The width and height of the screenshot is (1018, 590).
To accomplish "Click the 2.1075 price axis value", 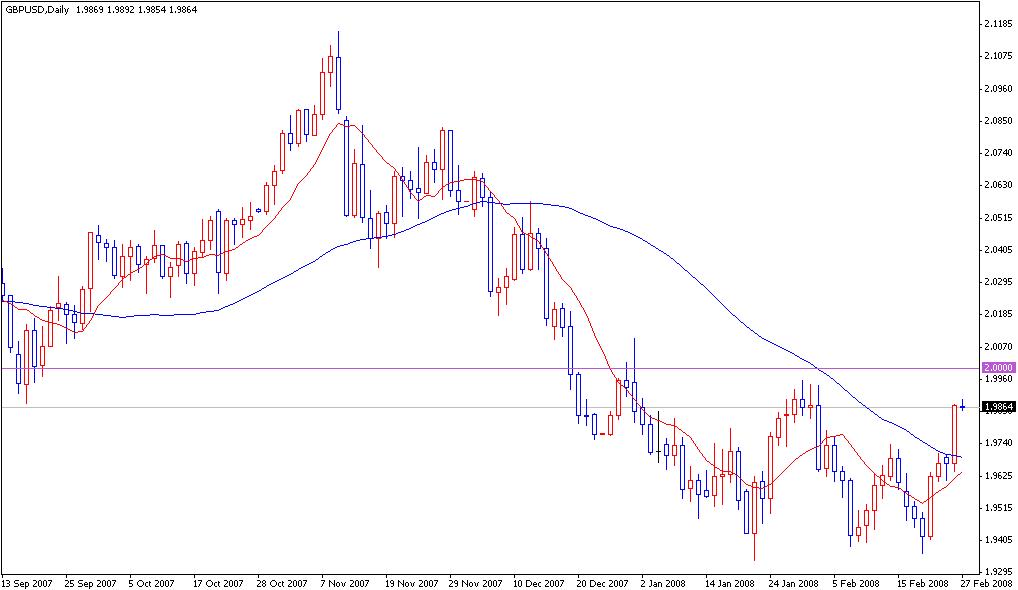I will coord(999,56).
